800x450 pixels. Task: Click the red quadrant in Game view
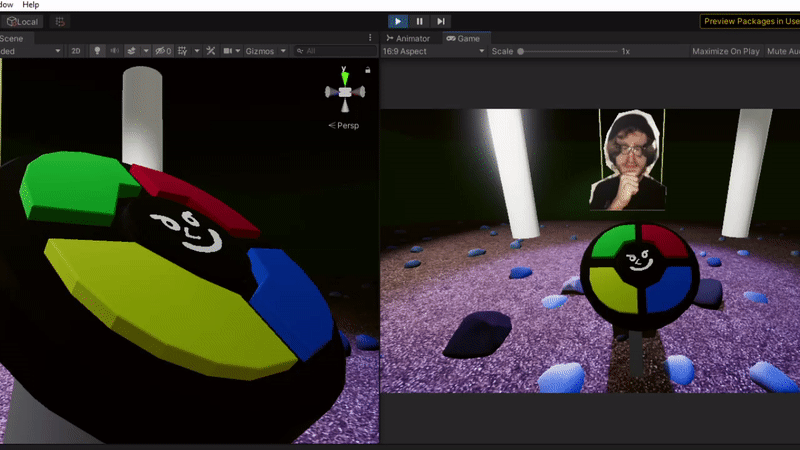coord(665,241)
